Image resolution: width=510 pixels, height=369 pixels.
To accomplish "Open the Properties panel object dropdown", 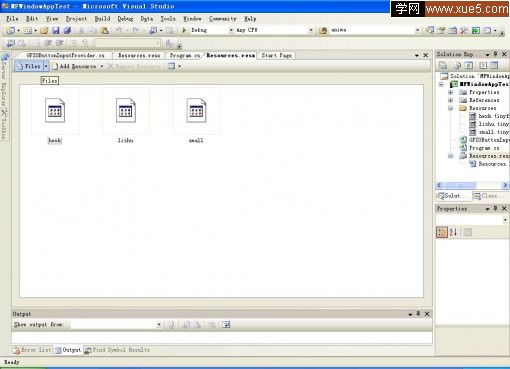I will click(x=505, y=220).
